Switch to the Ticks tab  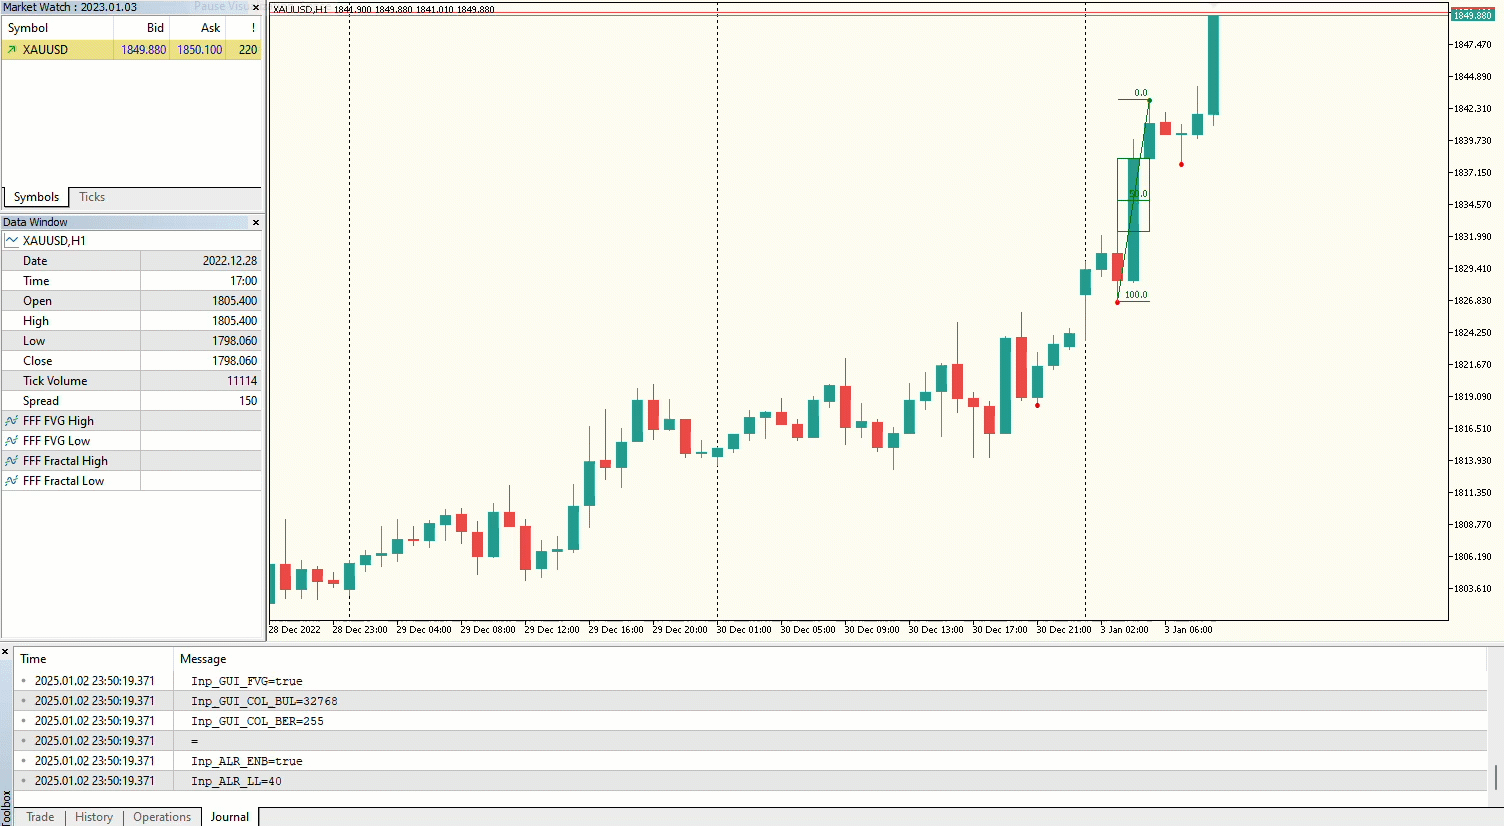pos(92,197)
